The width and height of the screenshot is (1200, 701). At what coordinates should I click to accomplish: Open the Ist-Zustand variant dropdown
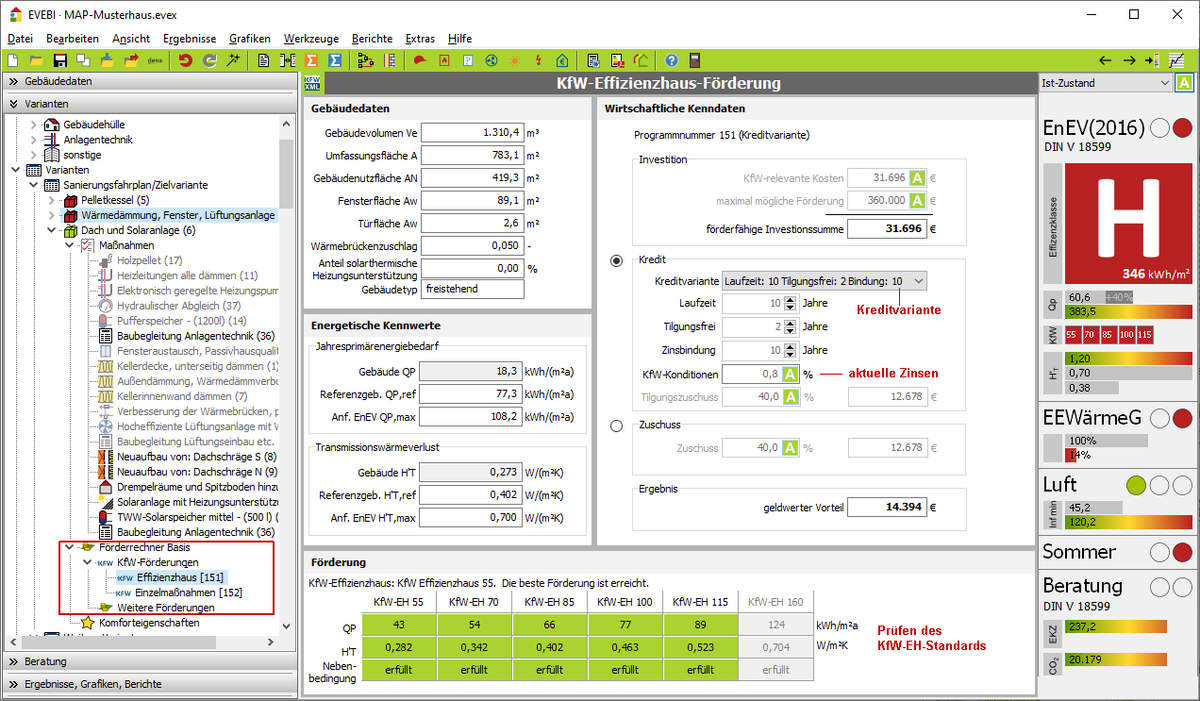(1106, 83)
